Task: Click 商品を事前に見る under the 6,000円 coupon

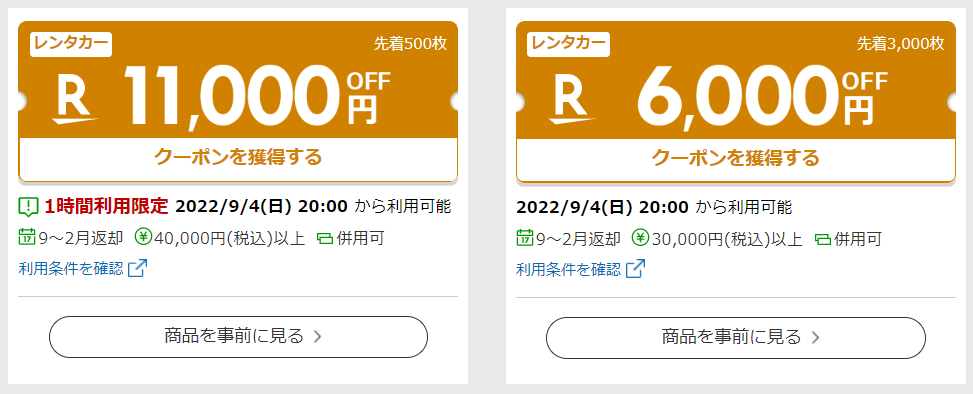Action: [x=736, y=338]
